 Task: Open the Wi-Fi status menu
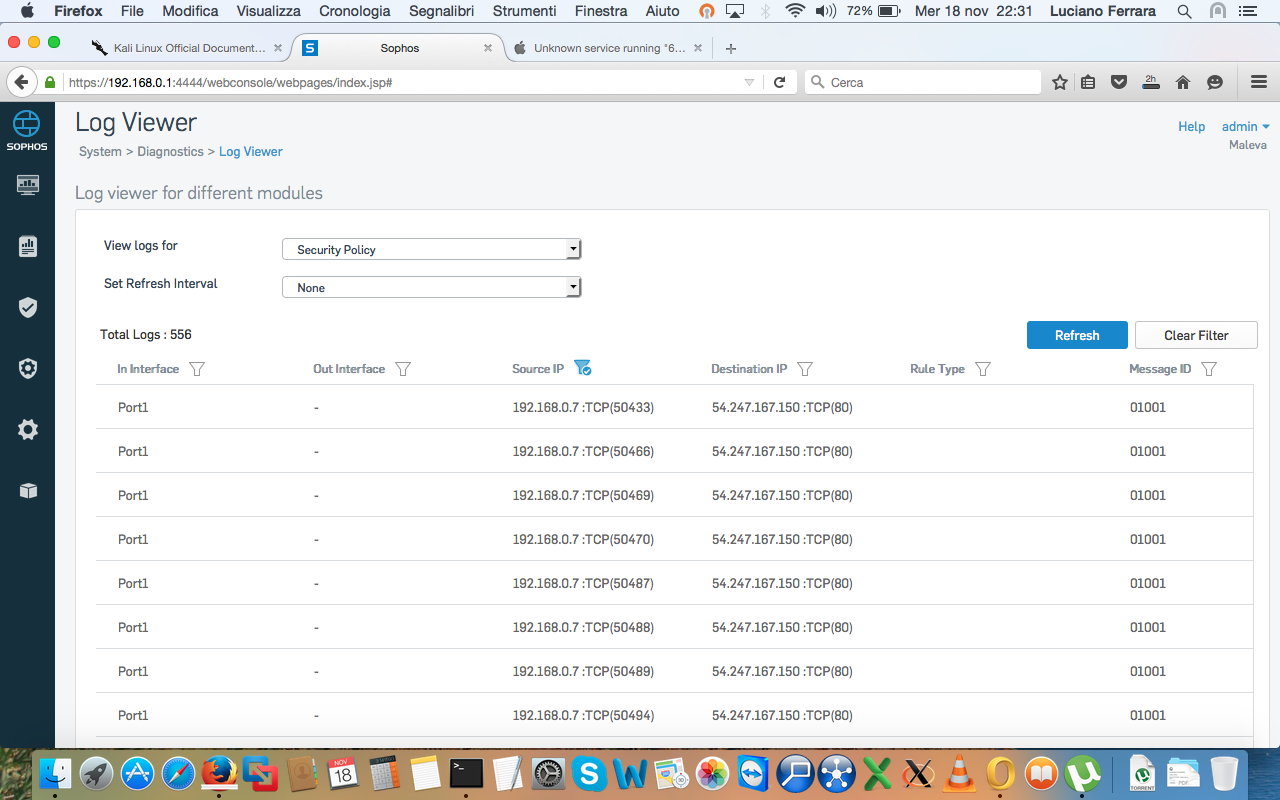pyautogui.click(x=795, y=11)
